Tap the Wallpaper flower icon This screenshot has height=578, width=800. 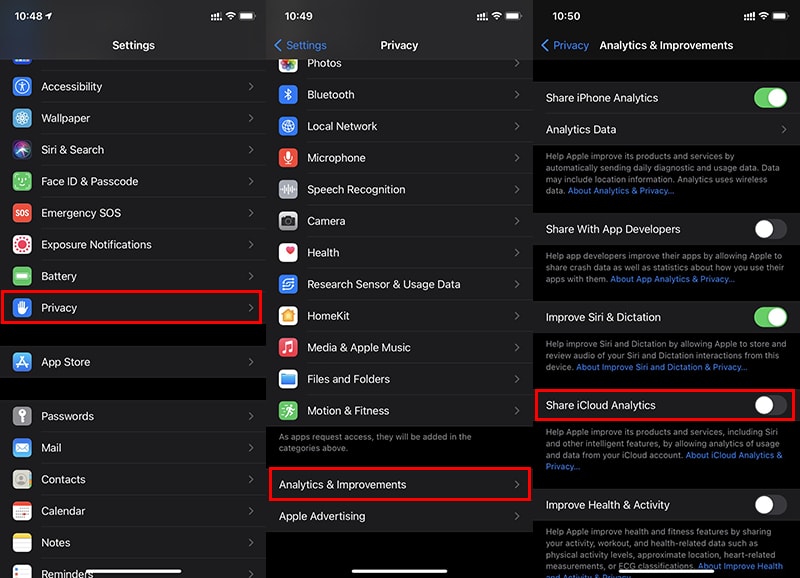22,118
